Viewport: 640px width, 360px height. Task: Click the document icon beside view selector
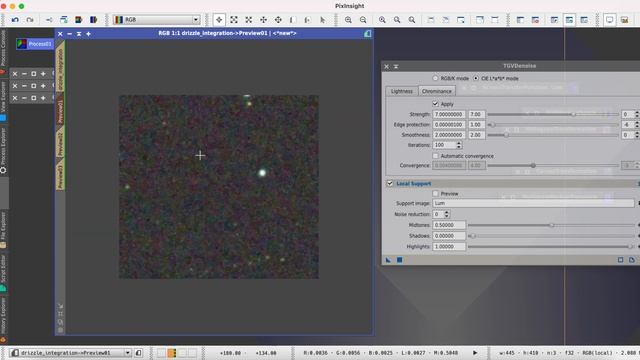(x=138, y=353)
